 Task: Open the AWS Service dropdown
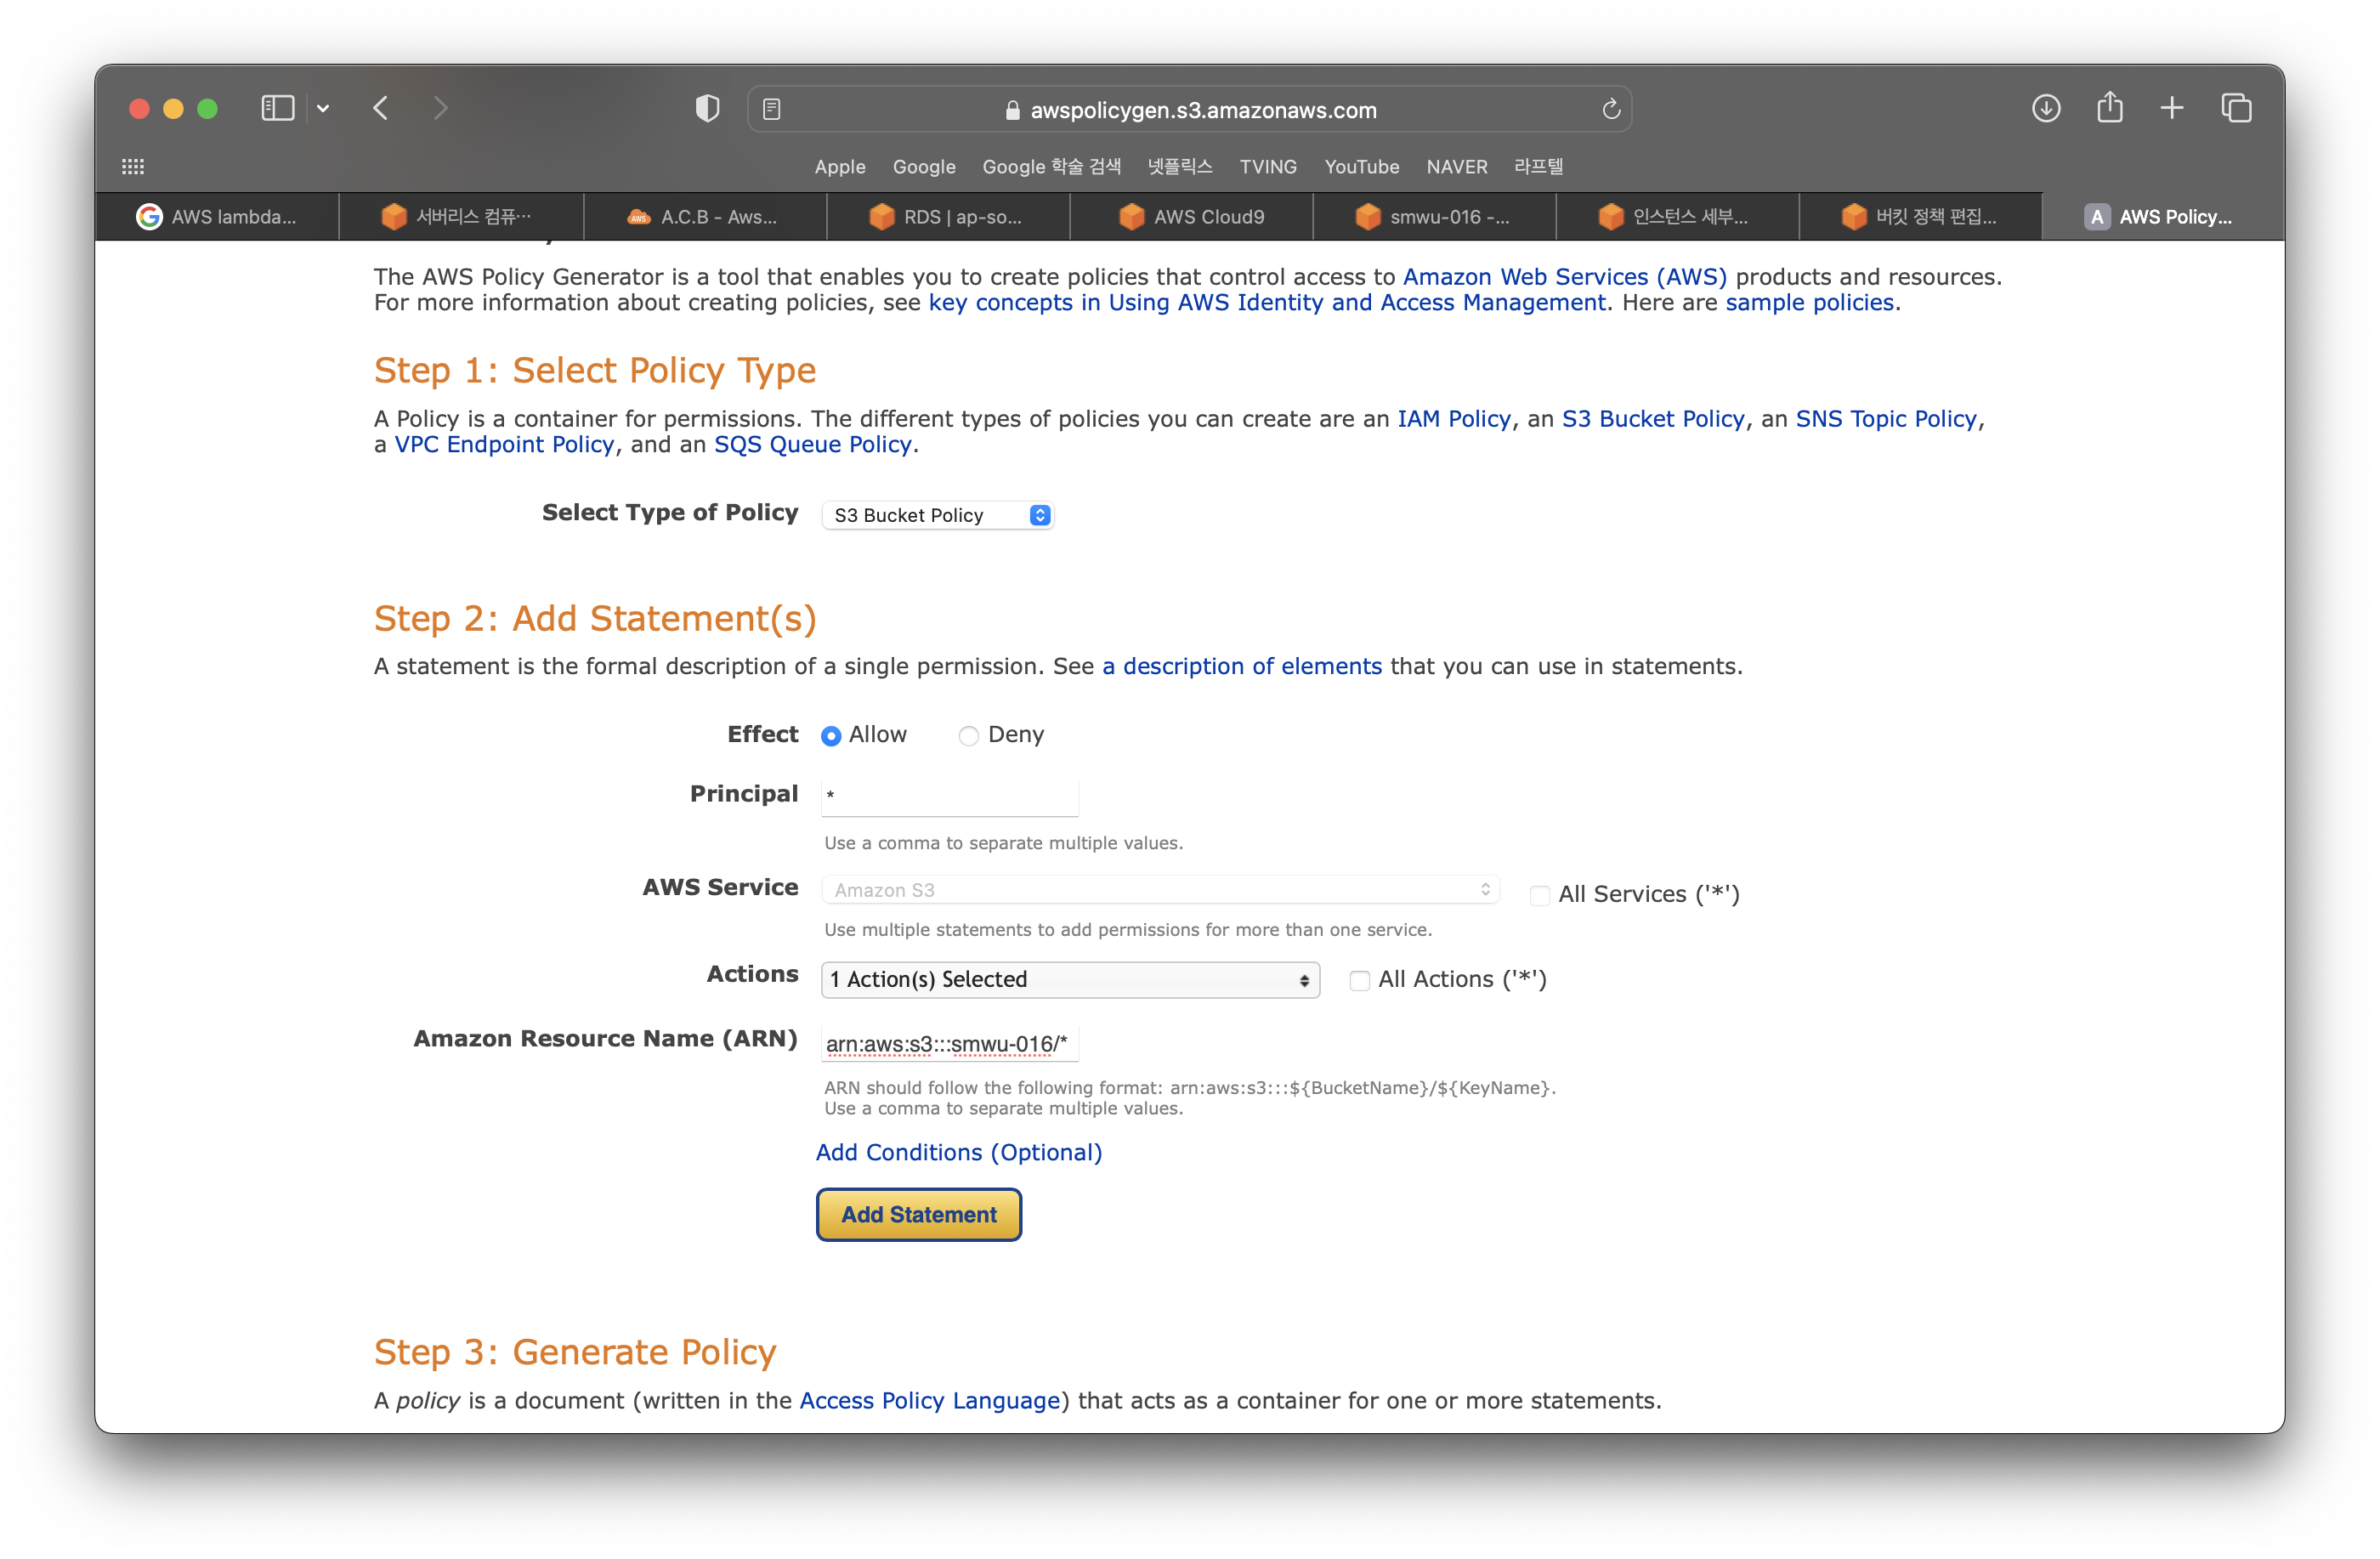coord(1160,890)
